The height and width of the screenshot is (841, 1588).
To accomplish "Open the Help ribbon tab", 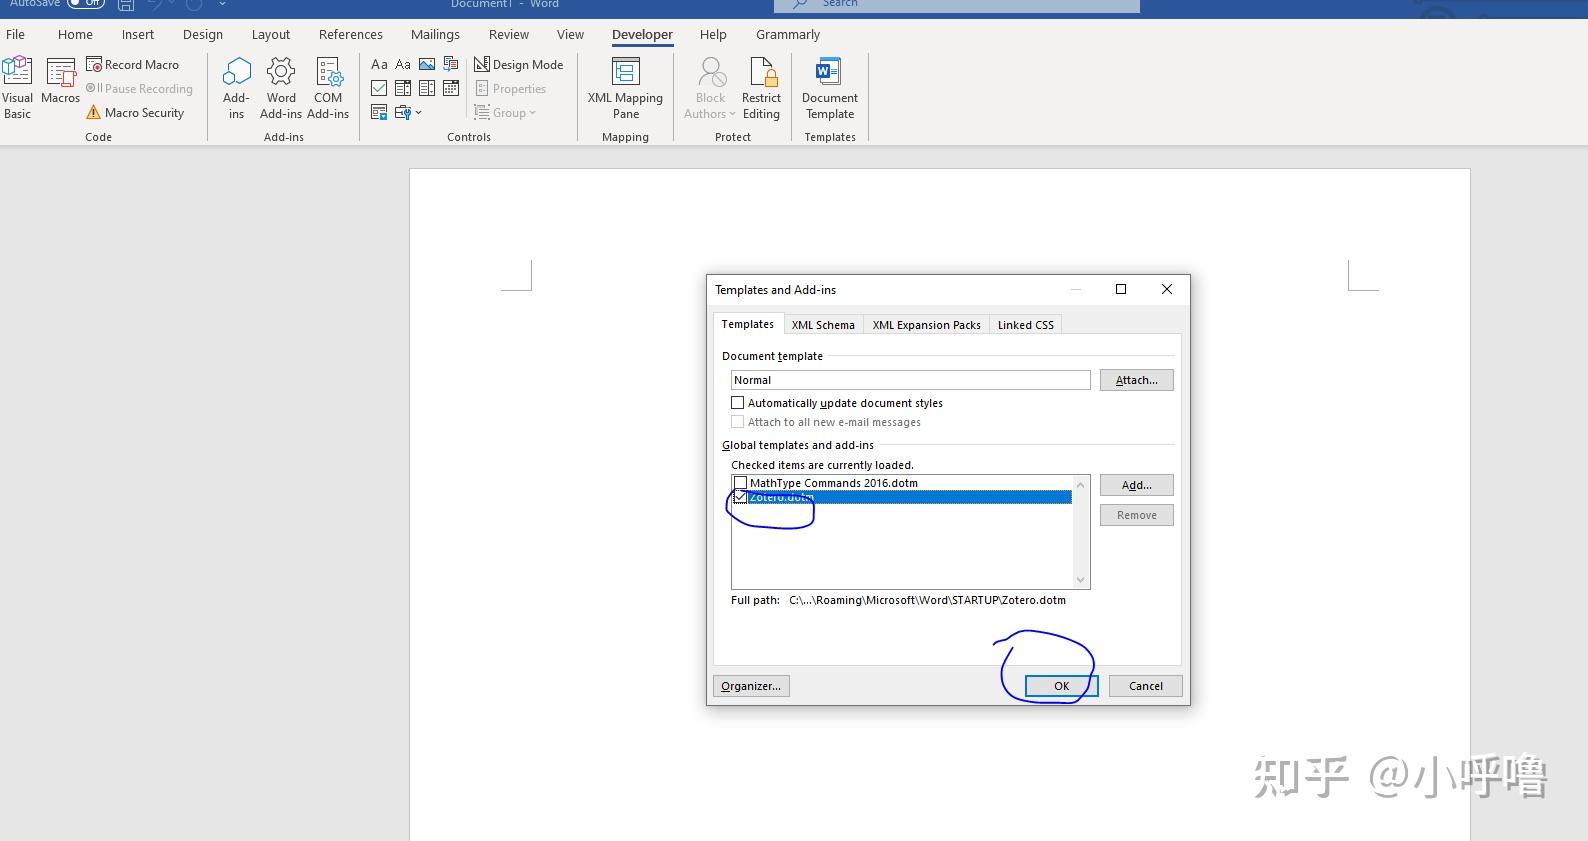I will pyautogui.click(x=713, y=34).
